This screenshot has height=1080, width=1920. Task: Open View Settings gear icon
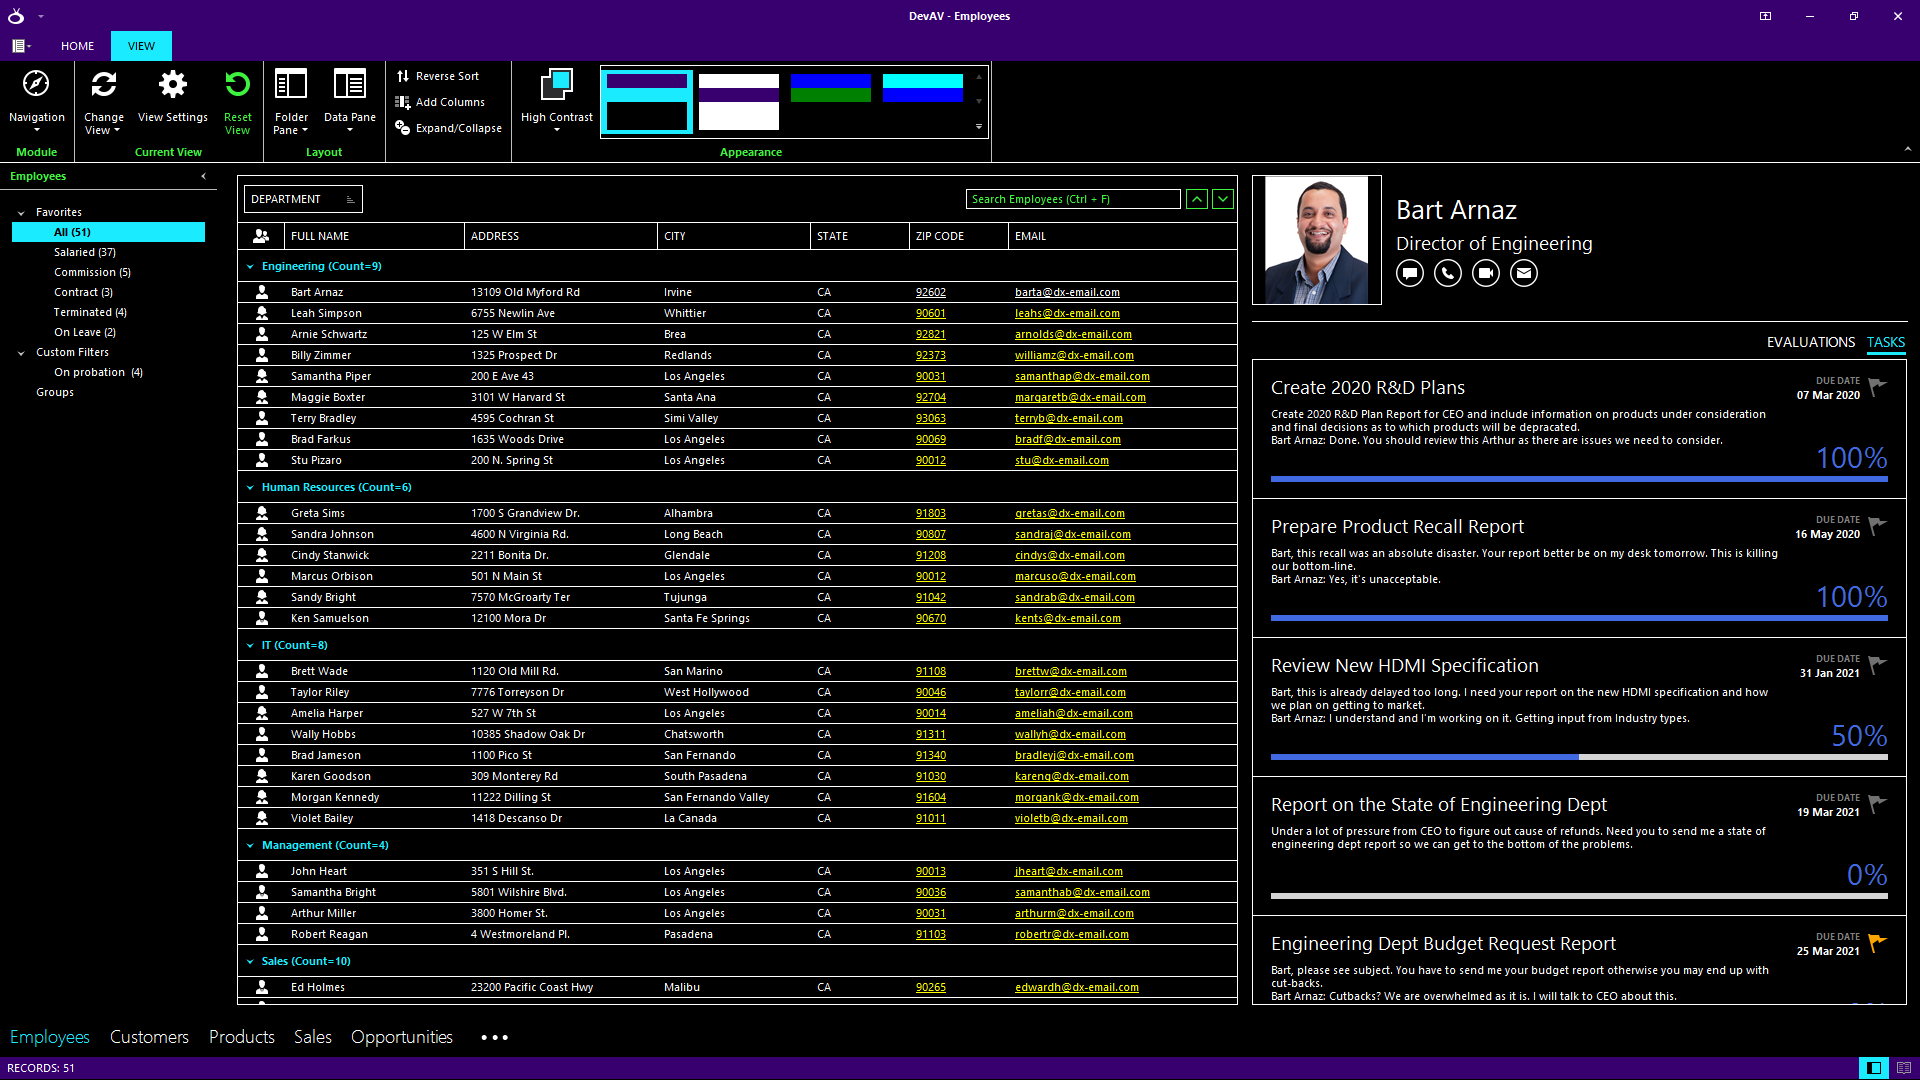pyautogui.click(x=172, y=85)
